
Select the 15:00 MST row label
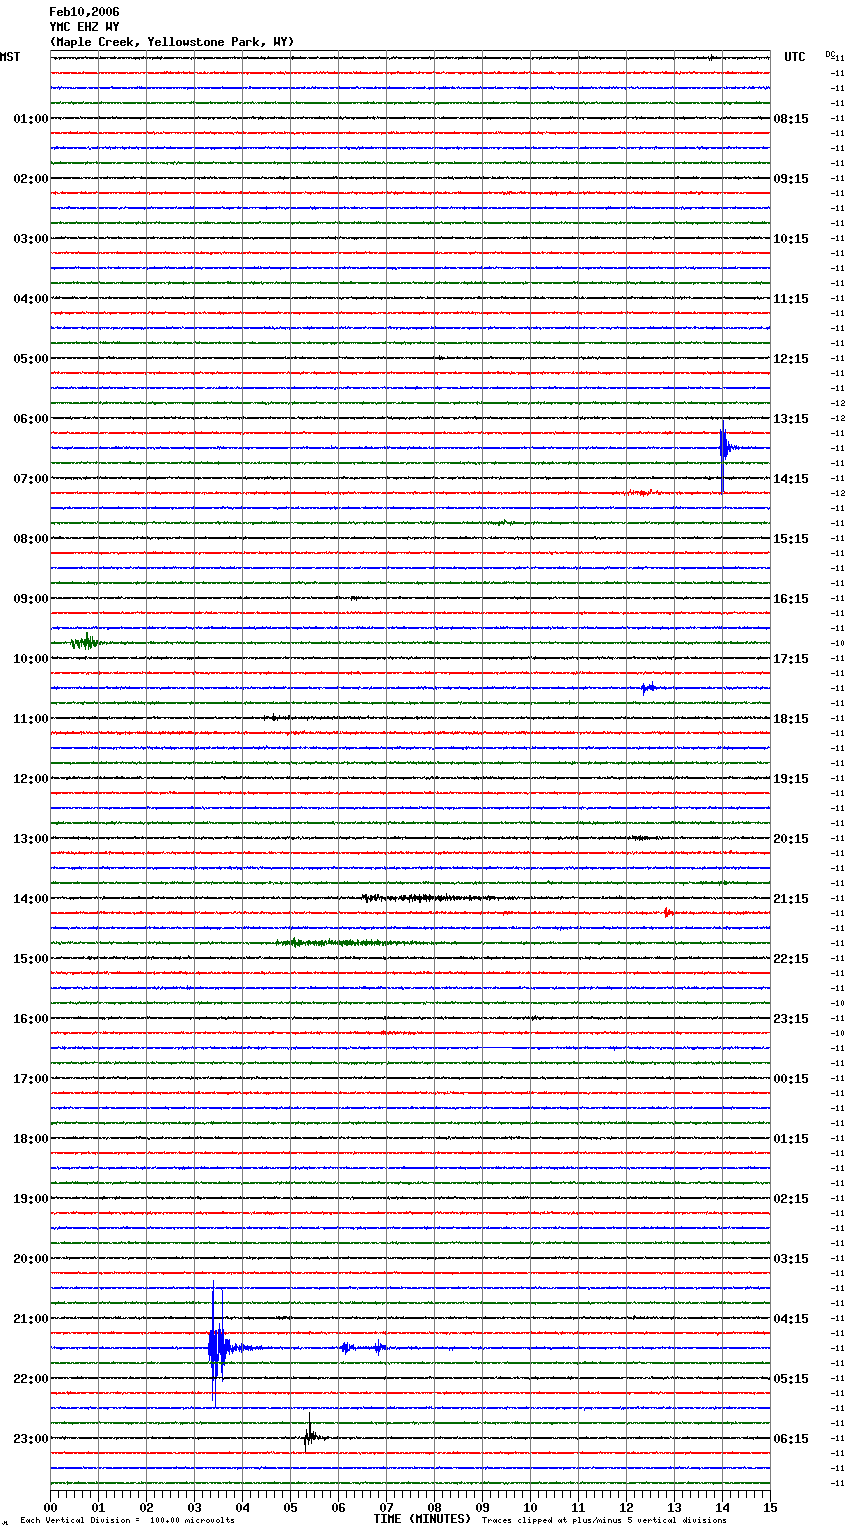point(31,959)
